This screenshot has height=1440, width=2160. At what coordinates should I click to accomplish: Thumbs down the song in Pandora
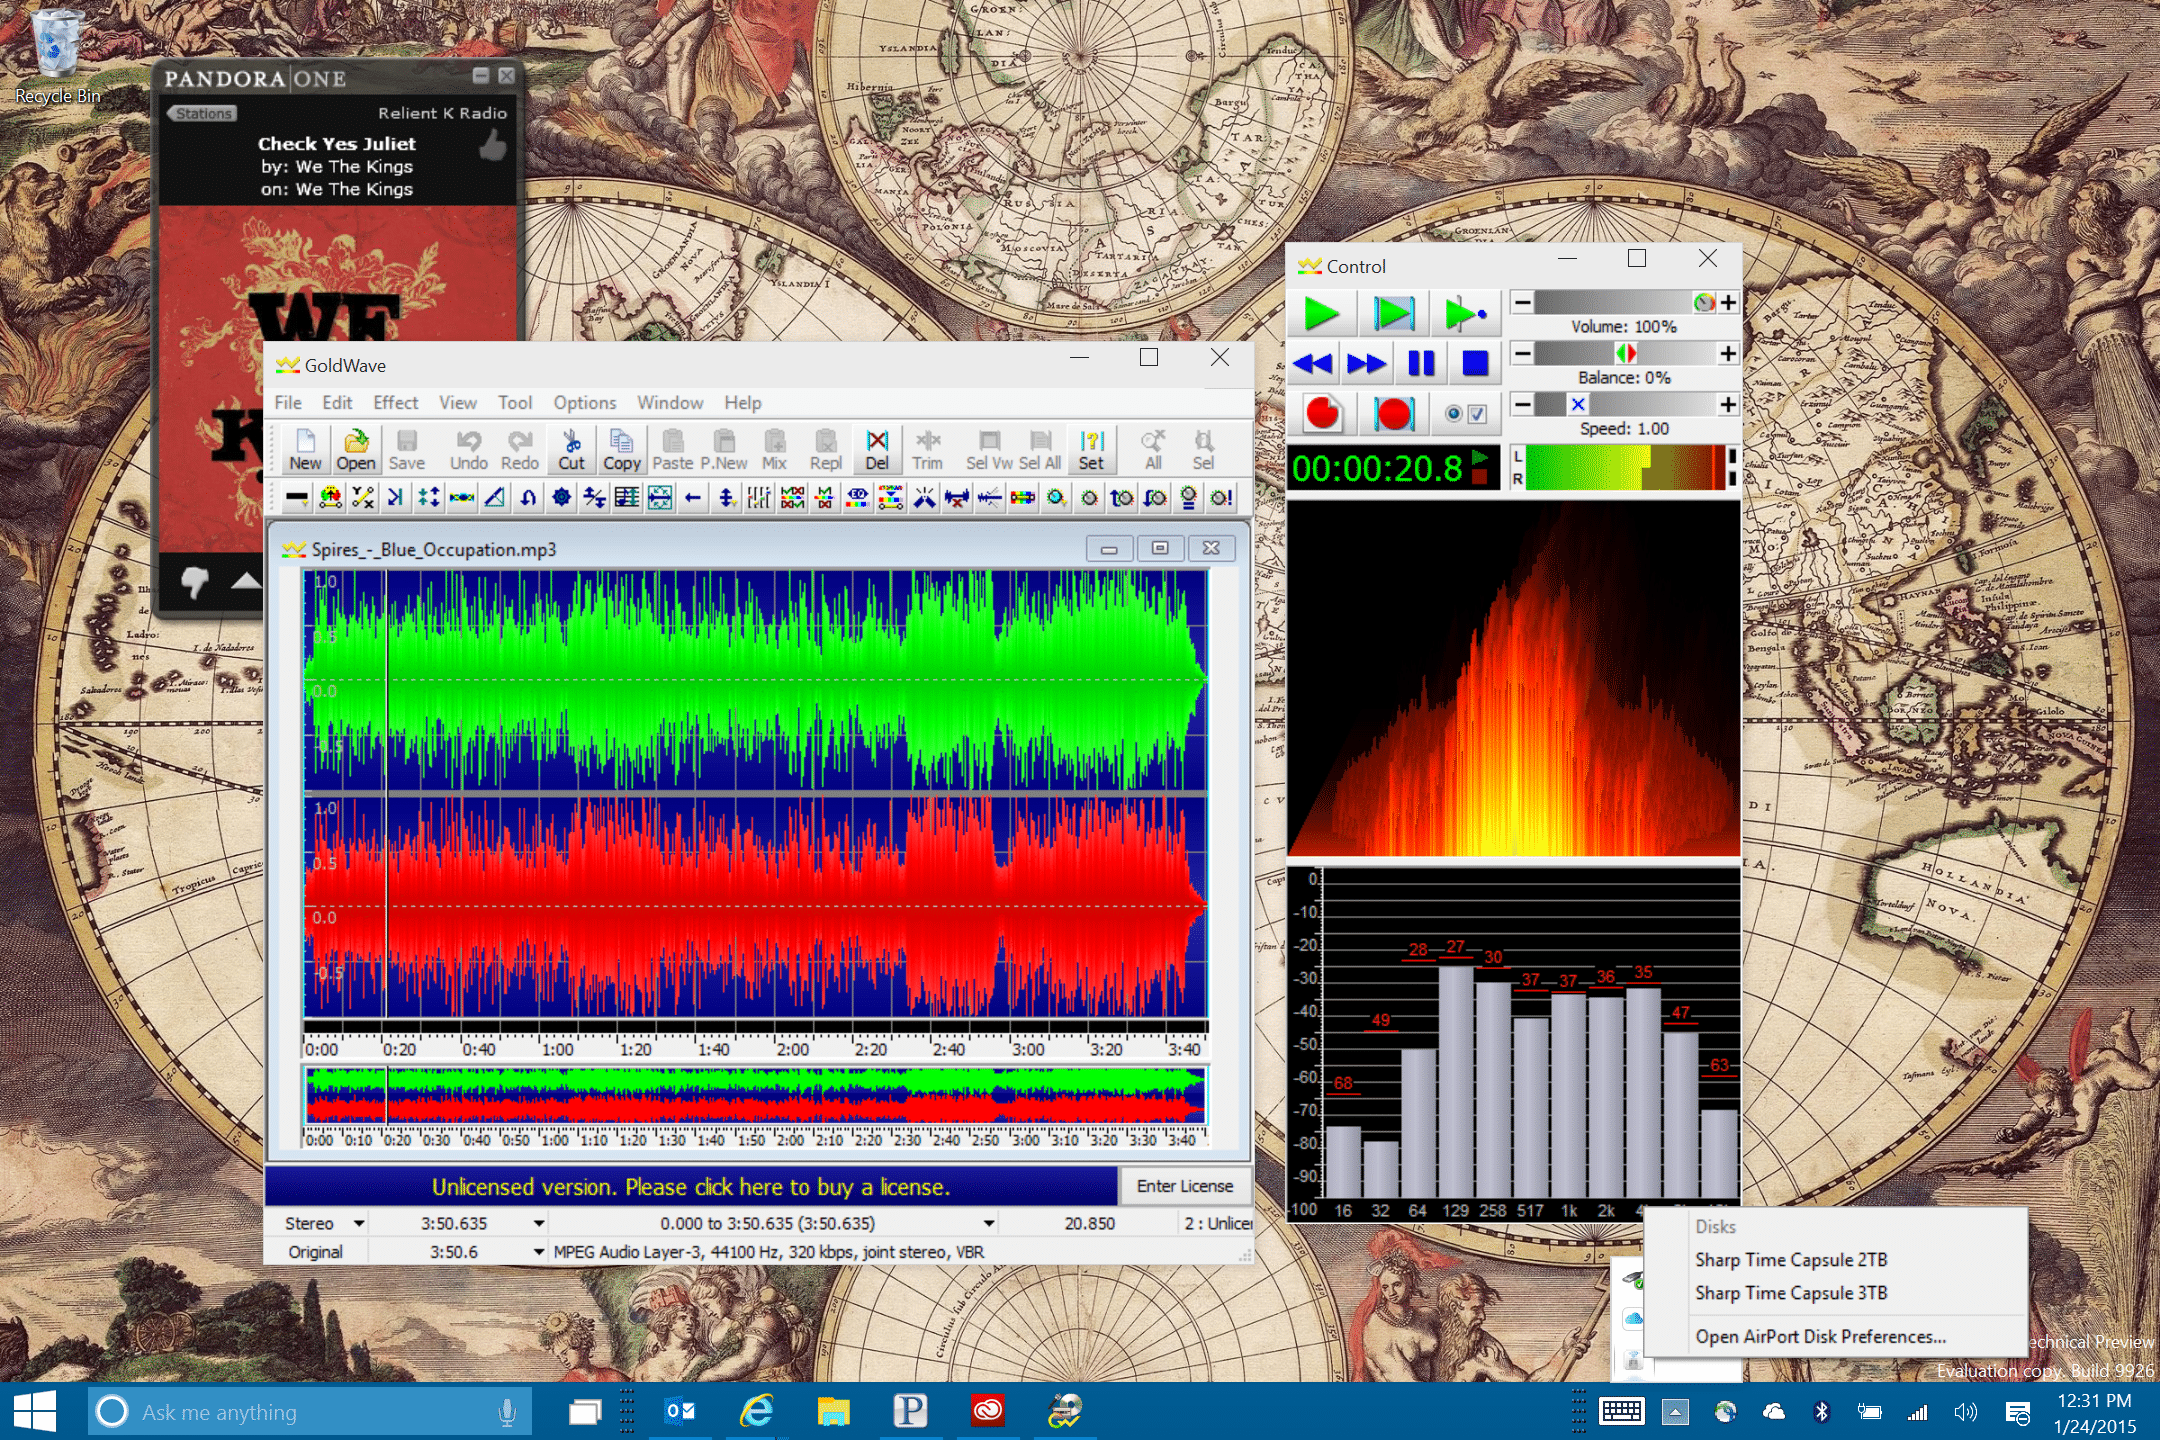[x=194, y=581]
